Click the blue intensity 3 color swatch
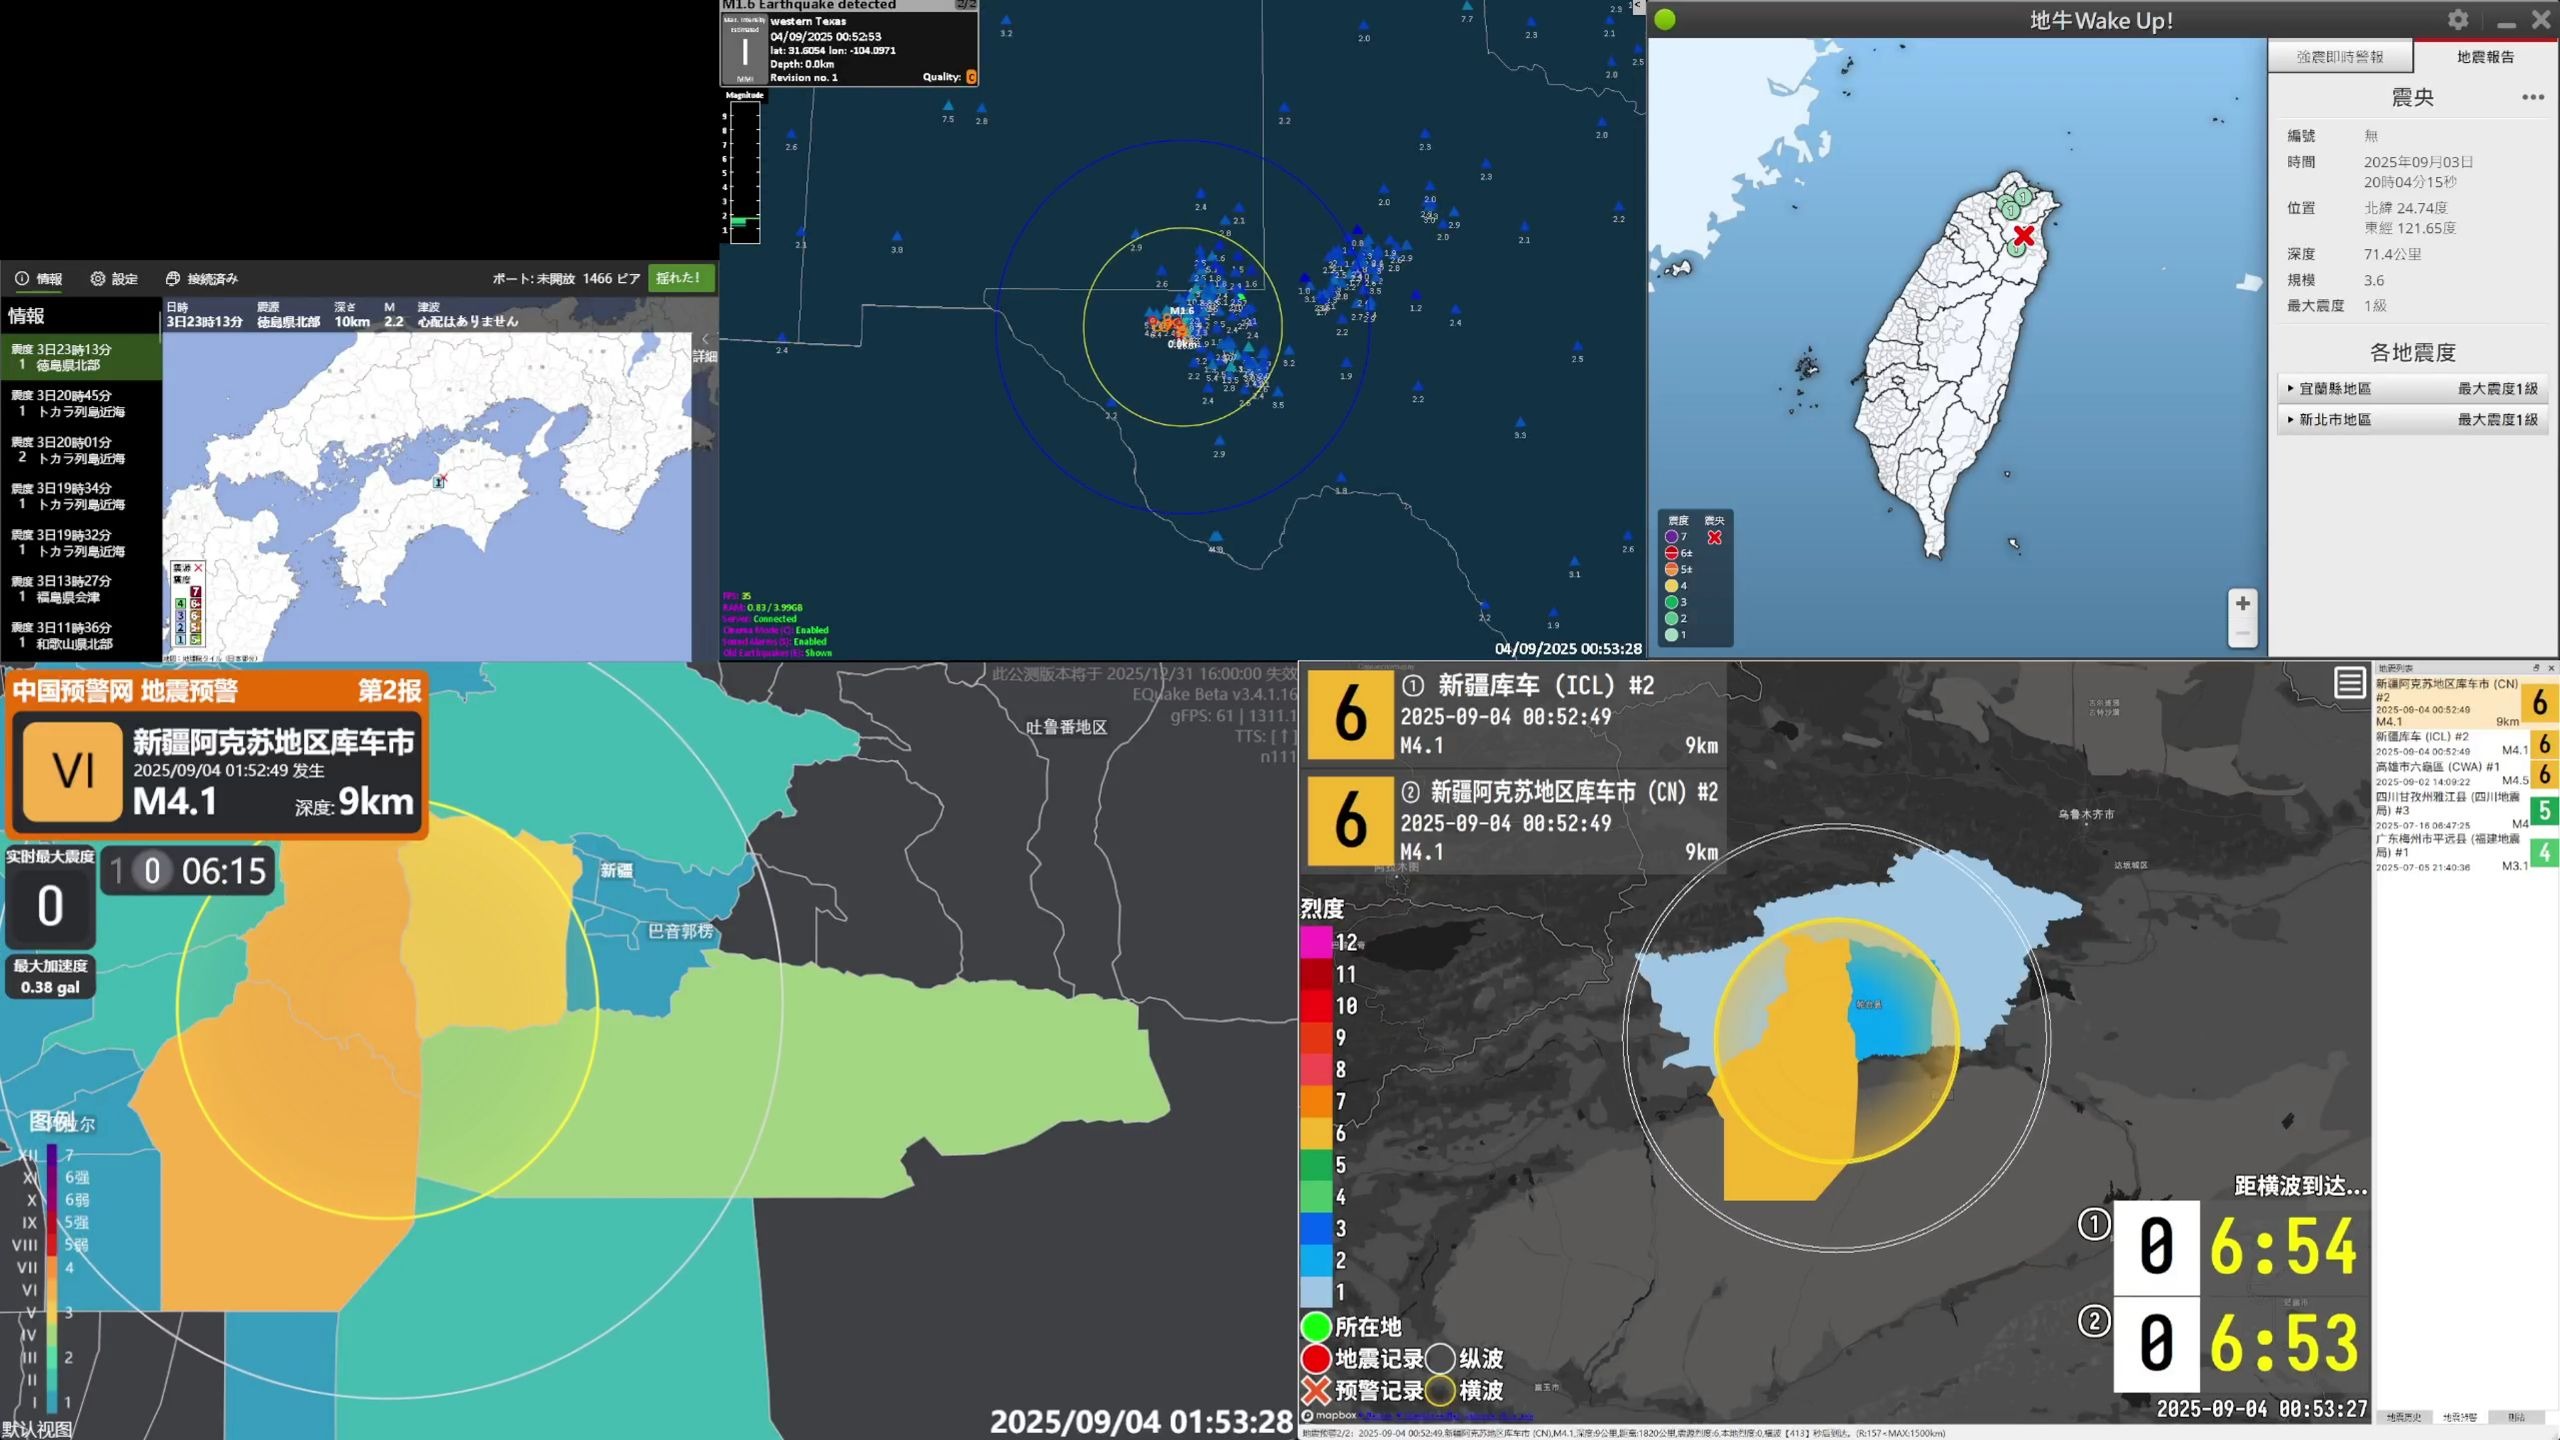Image resolution: width=2560 pixels, height=1440 pixels. pyautogui.click(x=1316, y=1228)
